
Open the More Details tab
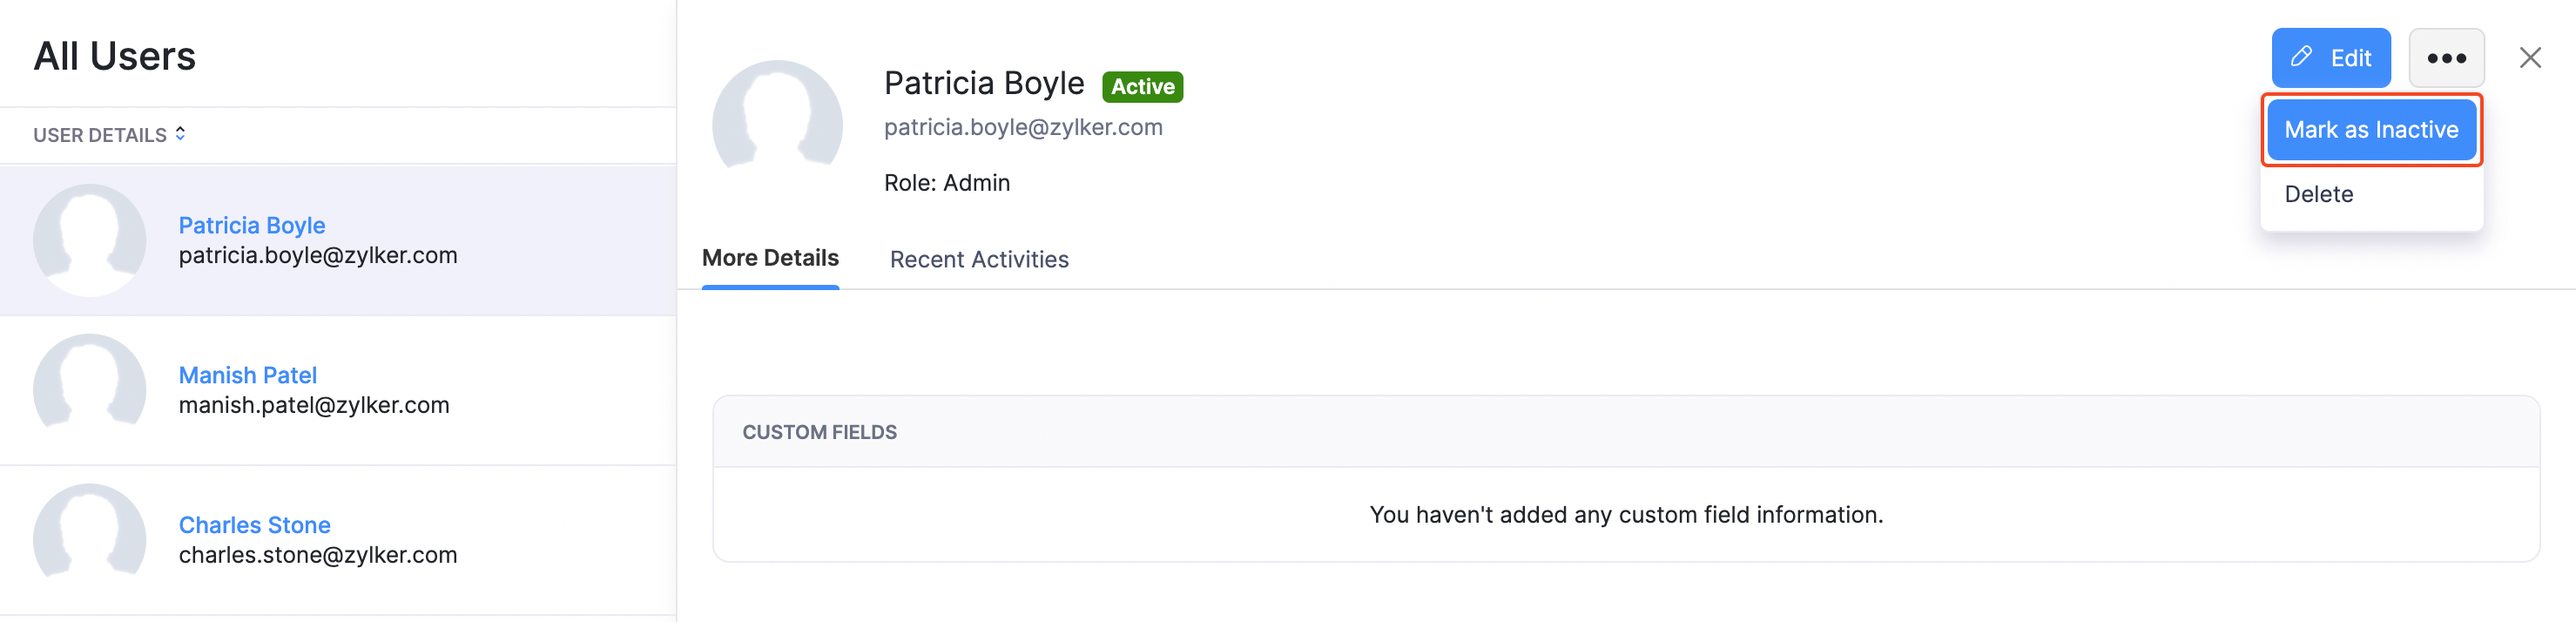point(770,258)
